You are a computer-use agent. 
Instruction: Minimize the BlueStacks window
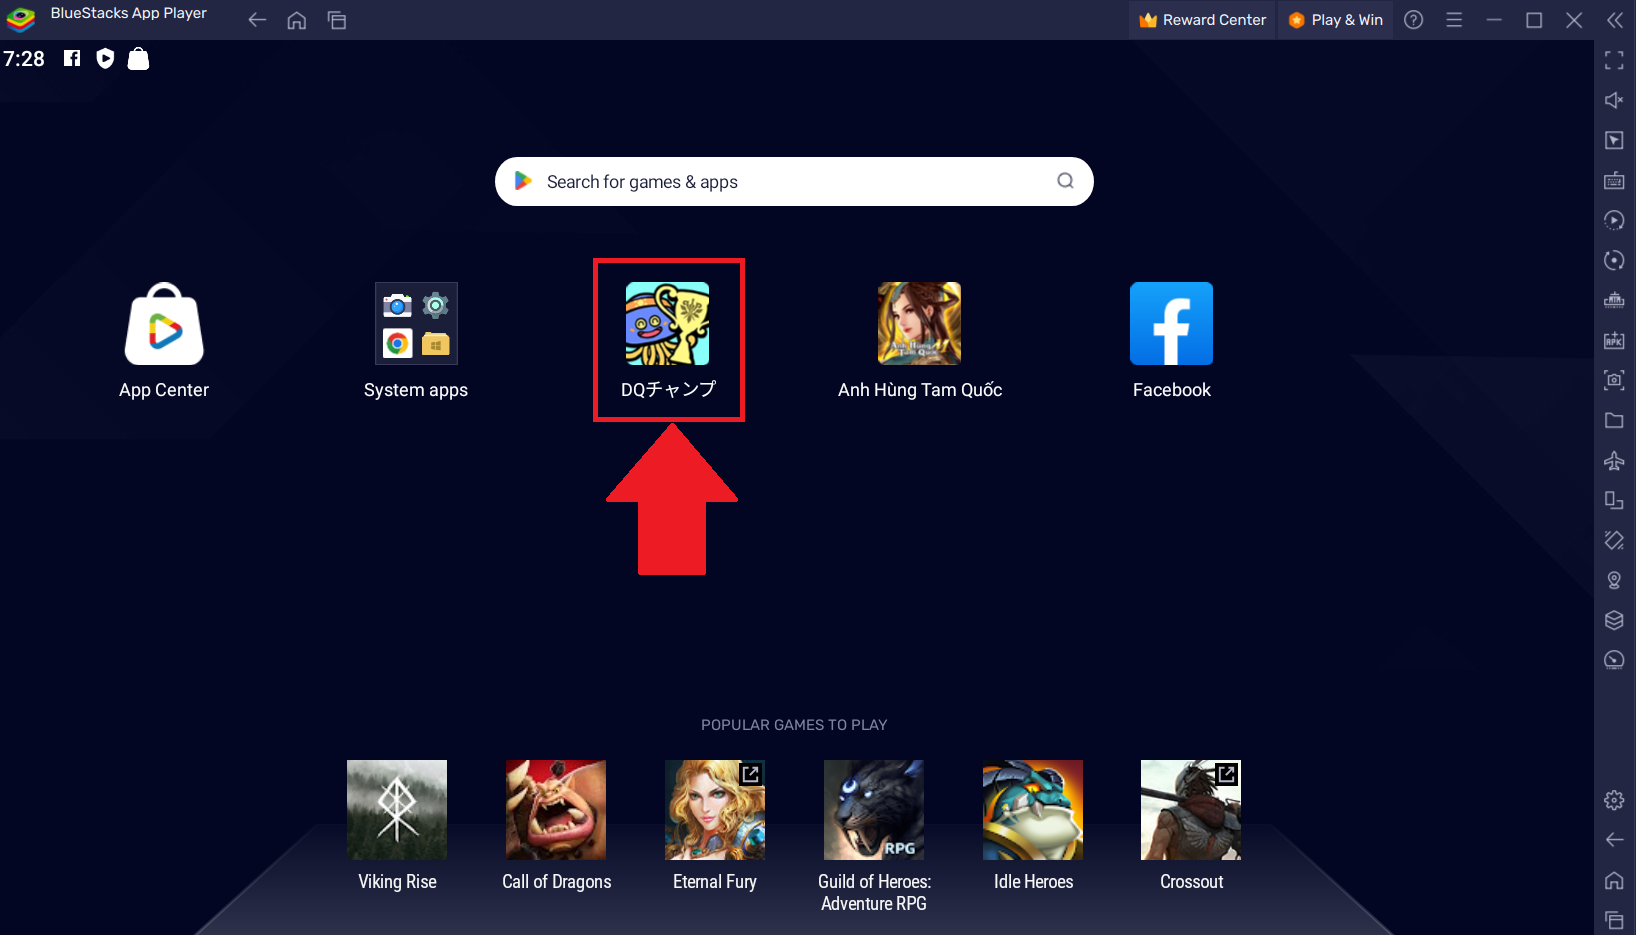coord(1494,20)
